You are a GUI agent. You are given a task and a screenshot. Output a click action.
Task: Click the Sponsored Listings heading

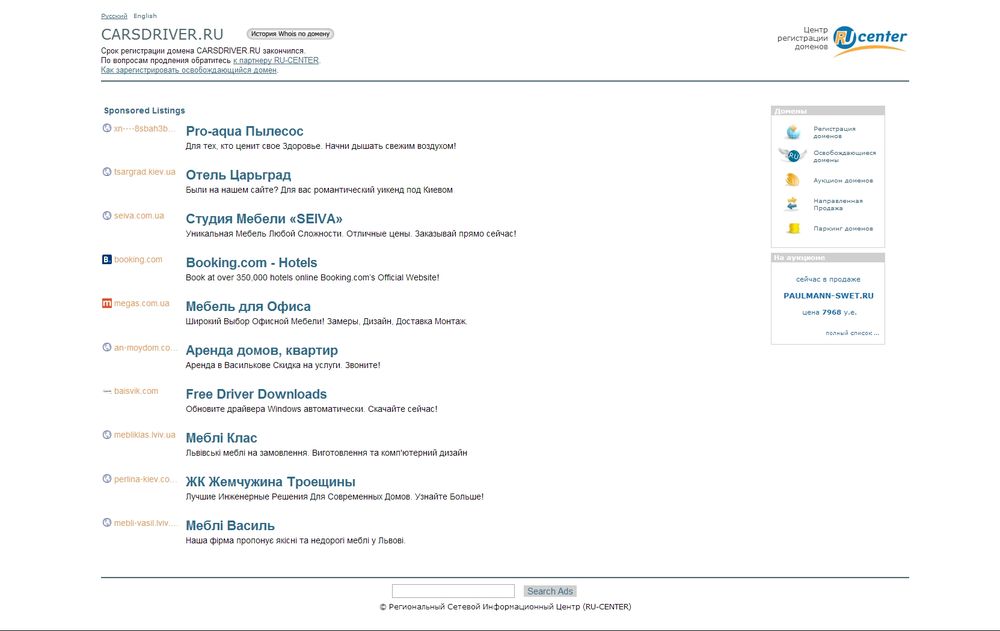coord(145,110)
